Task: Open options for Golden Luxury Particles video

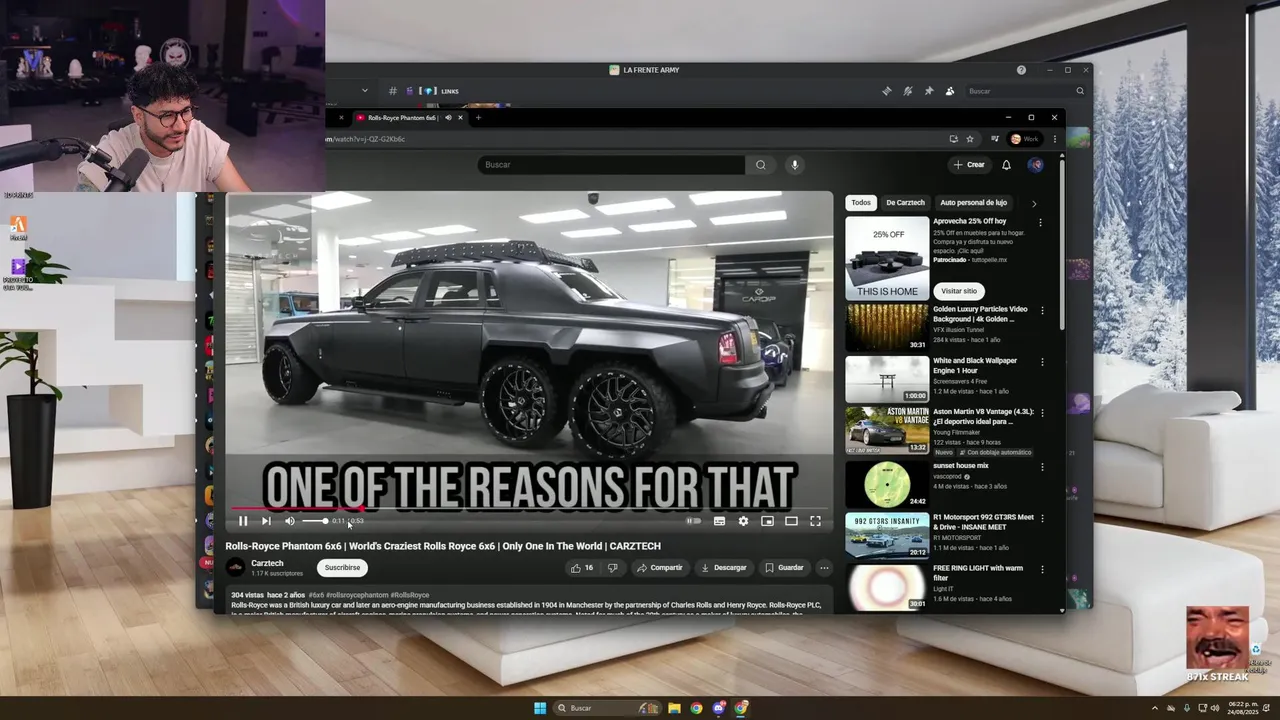Action: click(x=1041, y=311)
